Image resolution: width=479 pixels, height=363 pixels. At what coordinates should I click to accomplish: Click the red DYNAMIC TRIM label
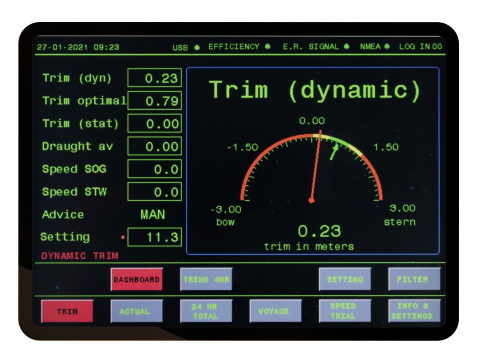tap(80, 256)
